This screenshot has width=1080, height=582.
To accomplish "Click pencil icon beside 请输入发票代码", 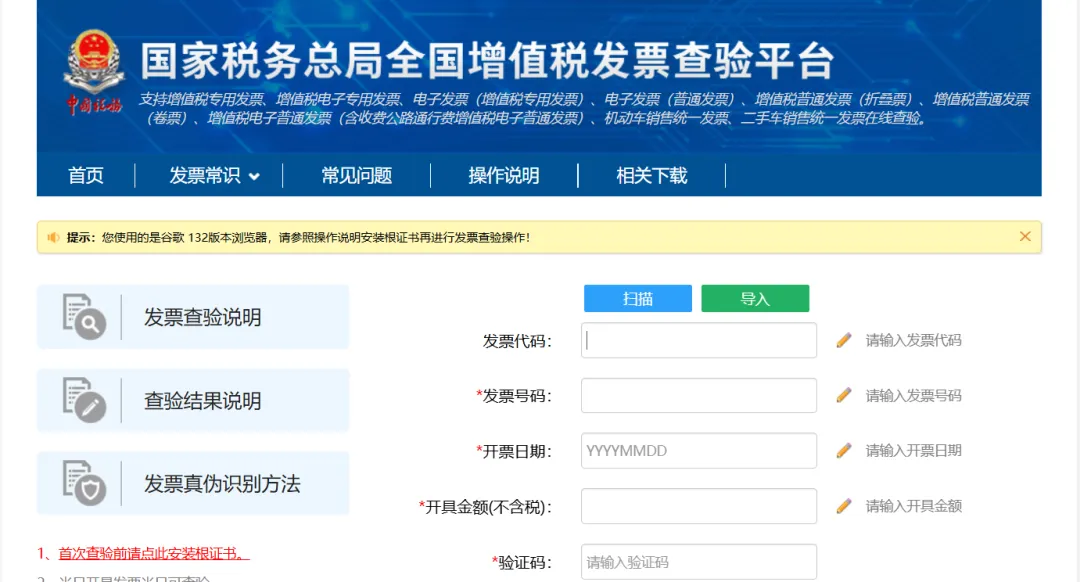I will (x=844, y=340).
